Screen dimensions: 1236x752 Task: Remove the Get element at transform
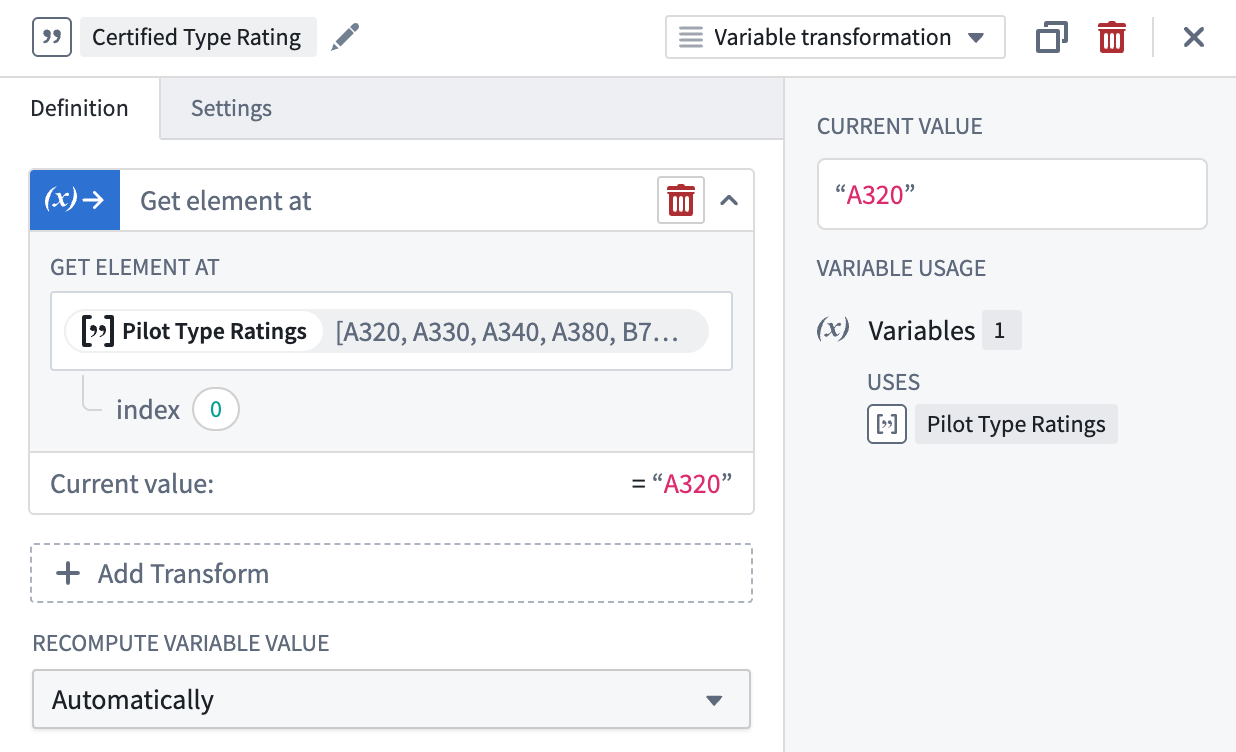coord(680,200)
